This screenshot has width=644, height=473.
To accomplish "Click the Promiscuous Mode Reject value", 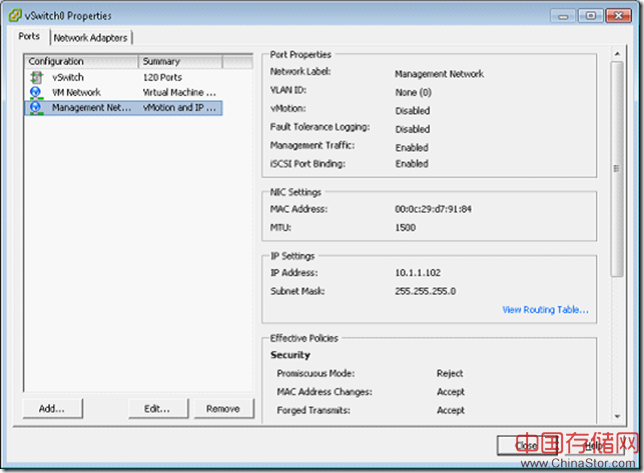I will [450, 373].
